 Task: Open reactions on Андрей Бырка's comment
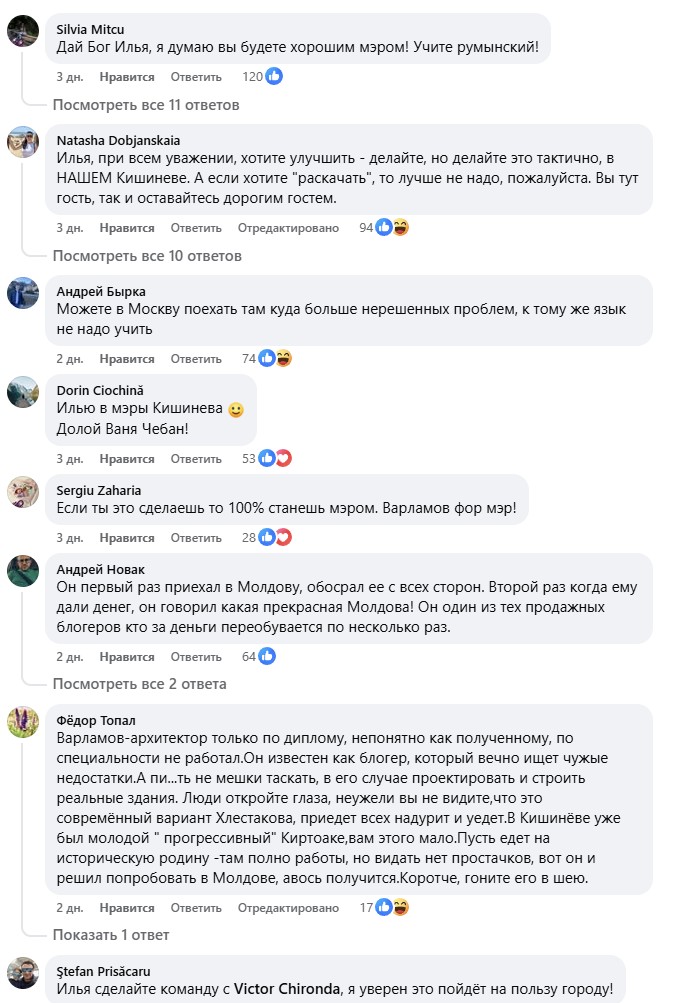coord(274,358)
